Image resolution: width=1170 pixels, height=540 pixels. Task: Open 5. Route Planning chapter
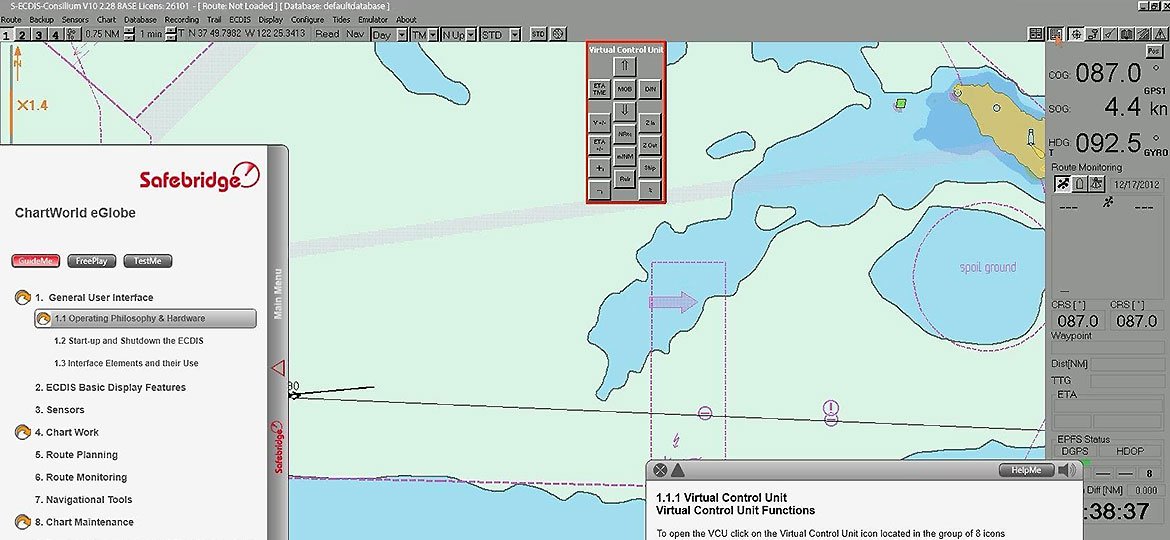76,455
